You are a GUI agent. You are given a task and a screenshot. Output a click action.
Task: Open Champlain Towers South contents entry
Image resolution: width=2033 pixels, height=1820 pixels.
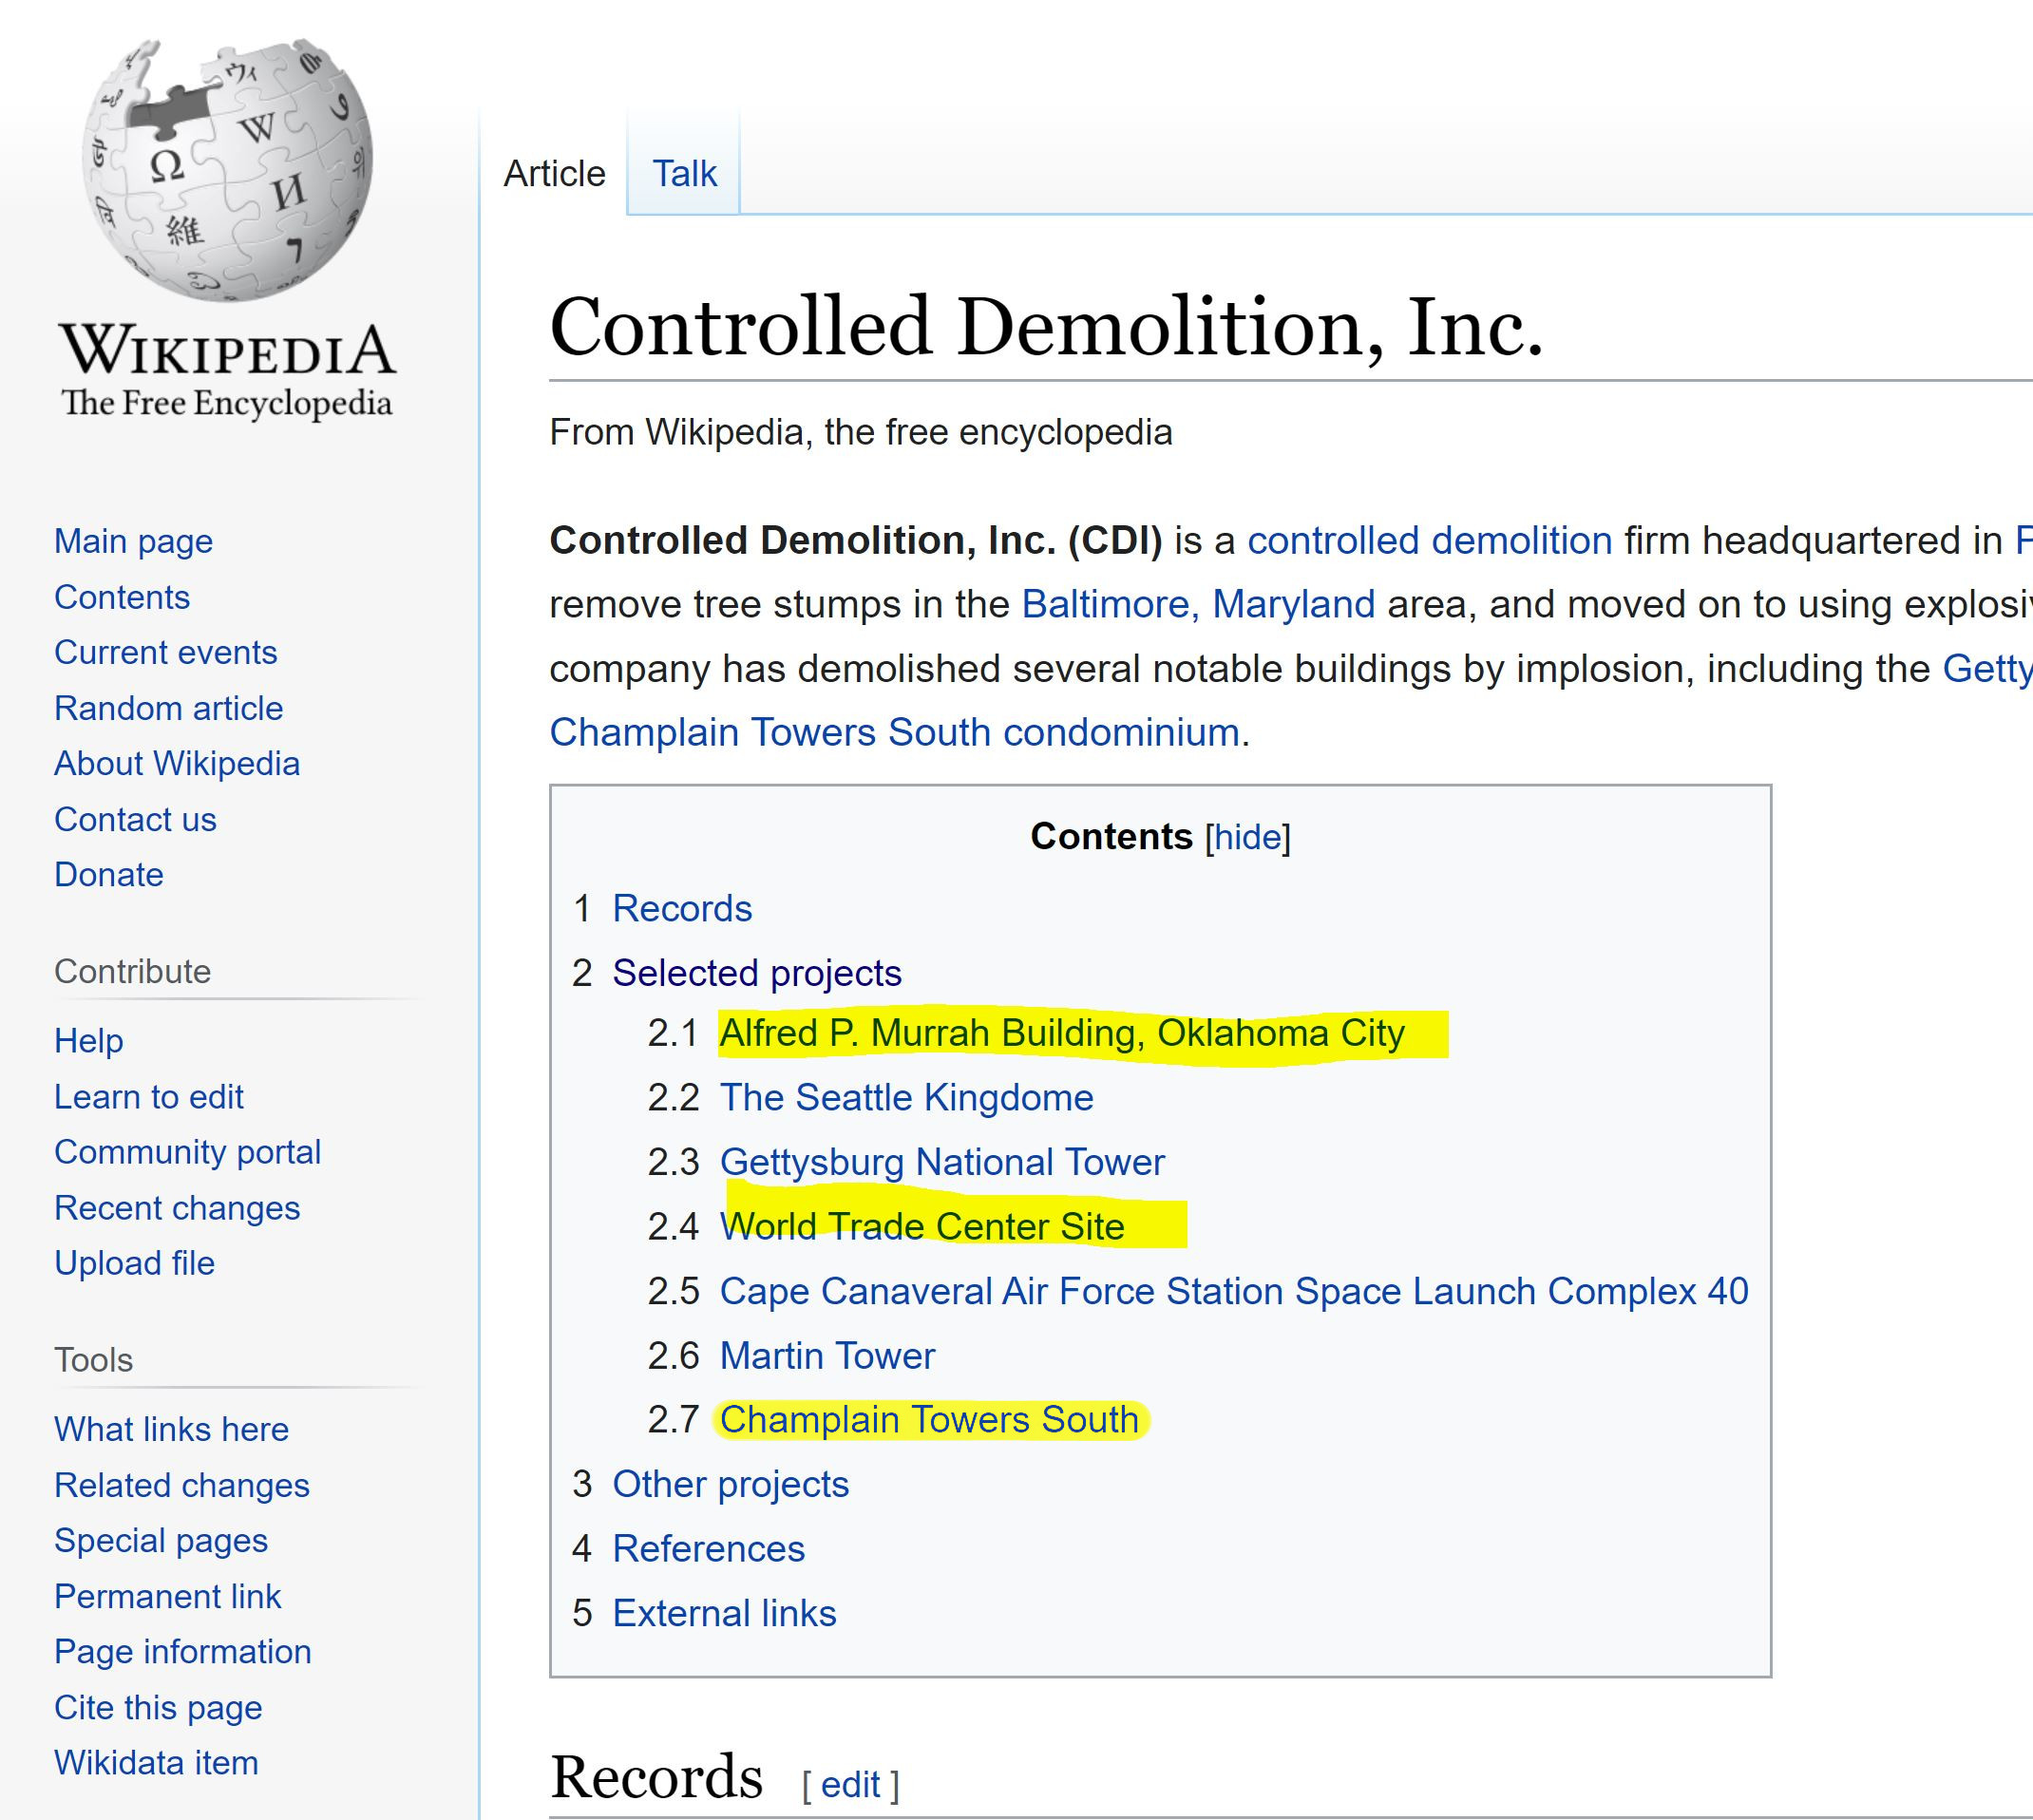click(929, 1420)
